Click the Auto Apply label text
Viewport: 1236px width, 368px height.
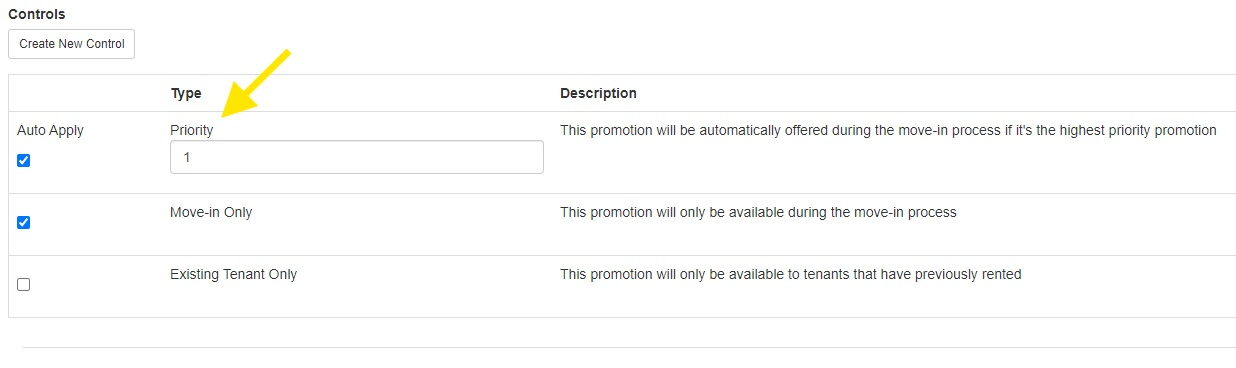(51, 130)
